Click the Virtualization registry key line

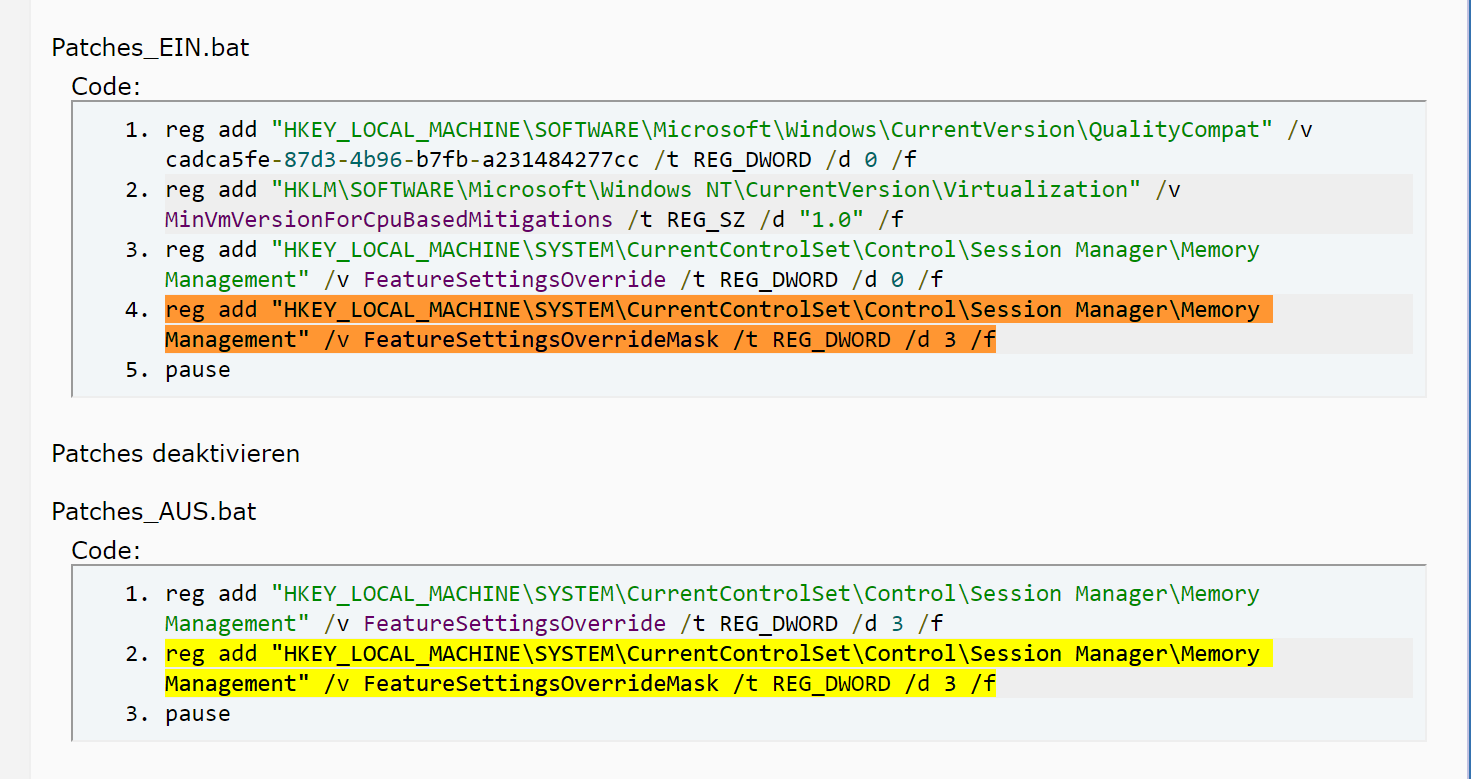675,189
